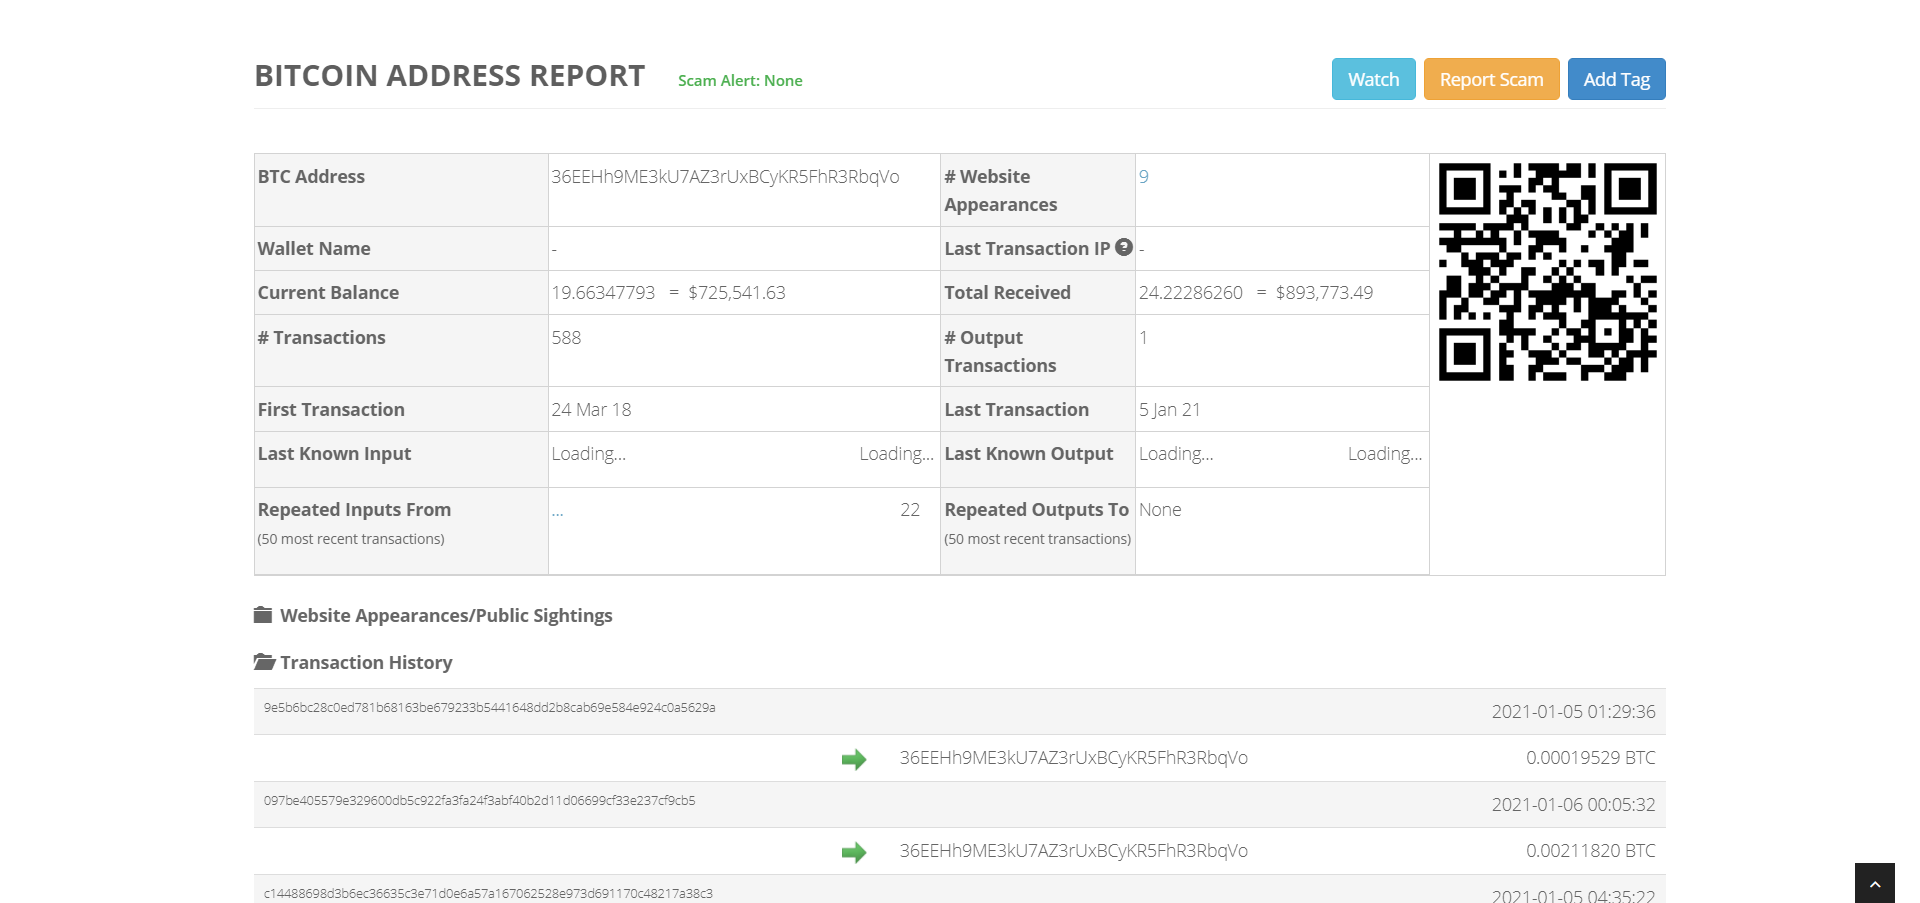
Task: Expand Website Appearances/Public Sightings section
Action: click(446, 615)
